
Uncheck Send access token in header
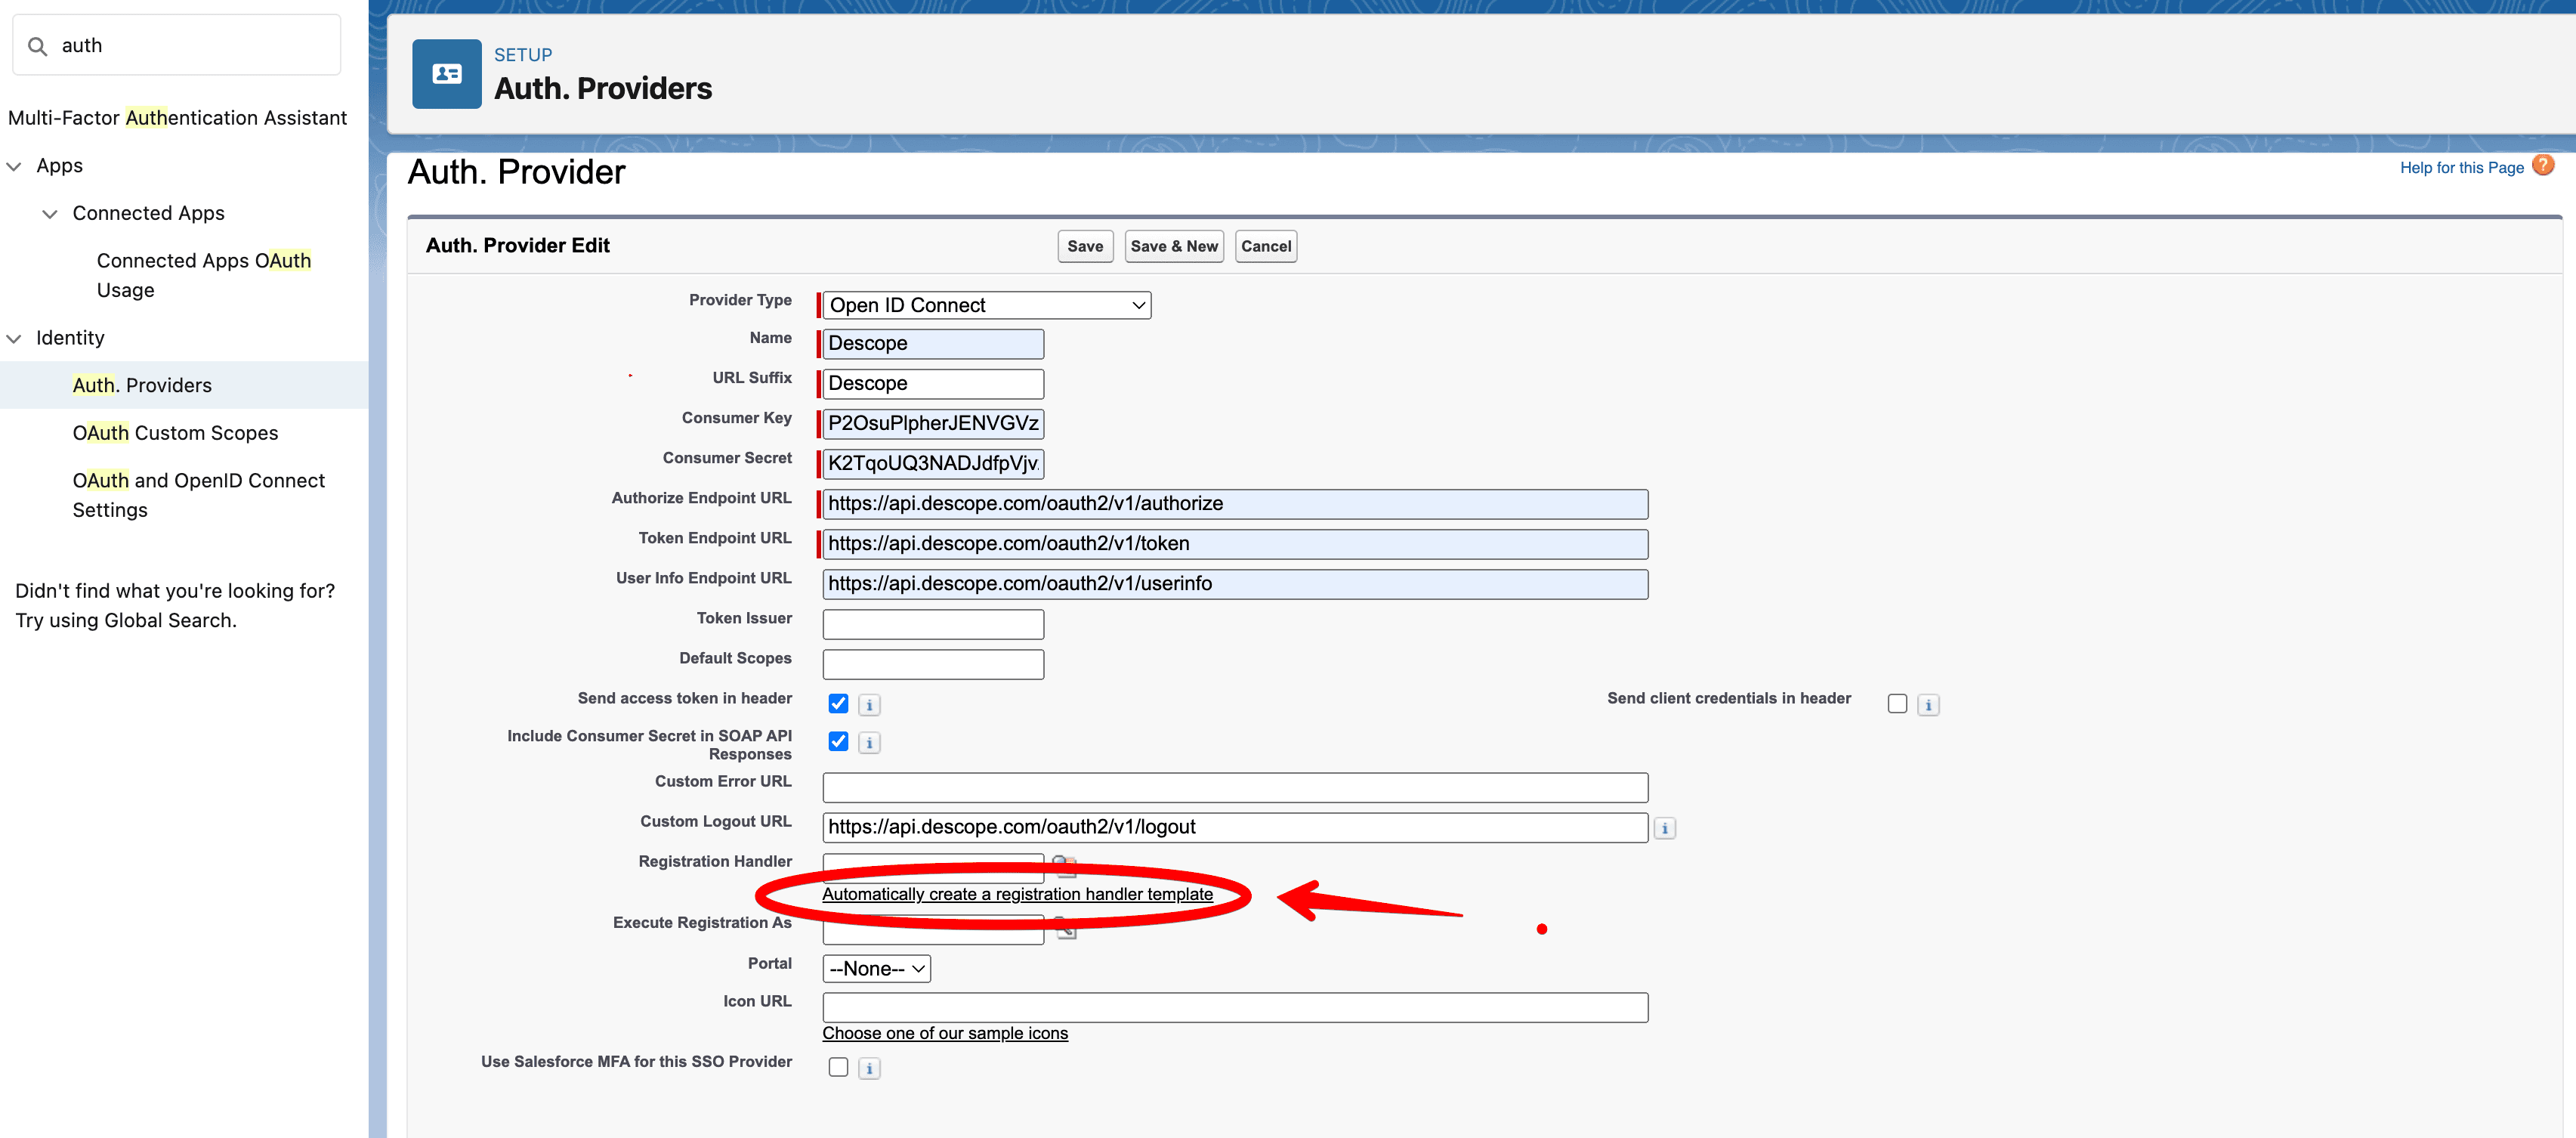click(x=838, y=704)
